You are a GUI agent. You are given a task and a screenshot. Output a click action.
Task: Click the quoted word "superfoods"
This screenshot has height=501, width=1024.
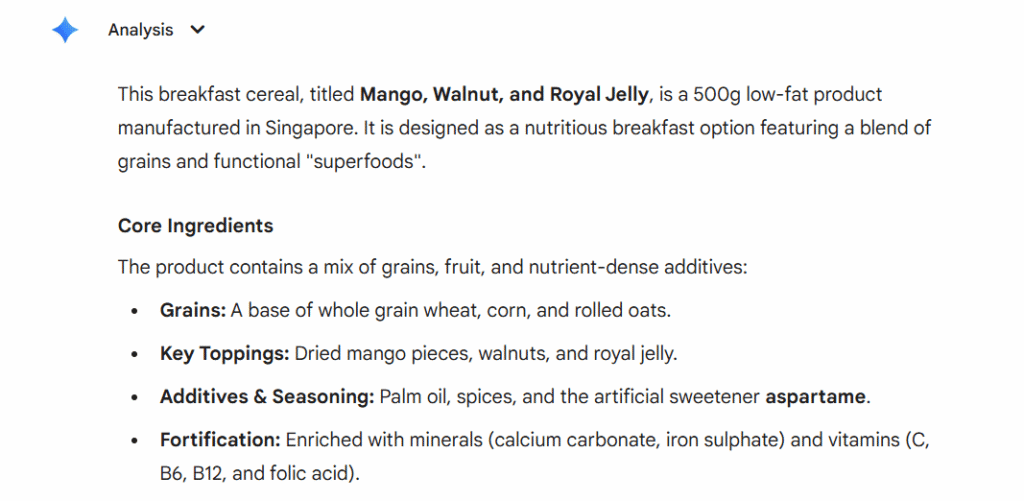(358, 162)
